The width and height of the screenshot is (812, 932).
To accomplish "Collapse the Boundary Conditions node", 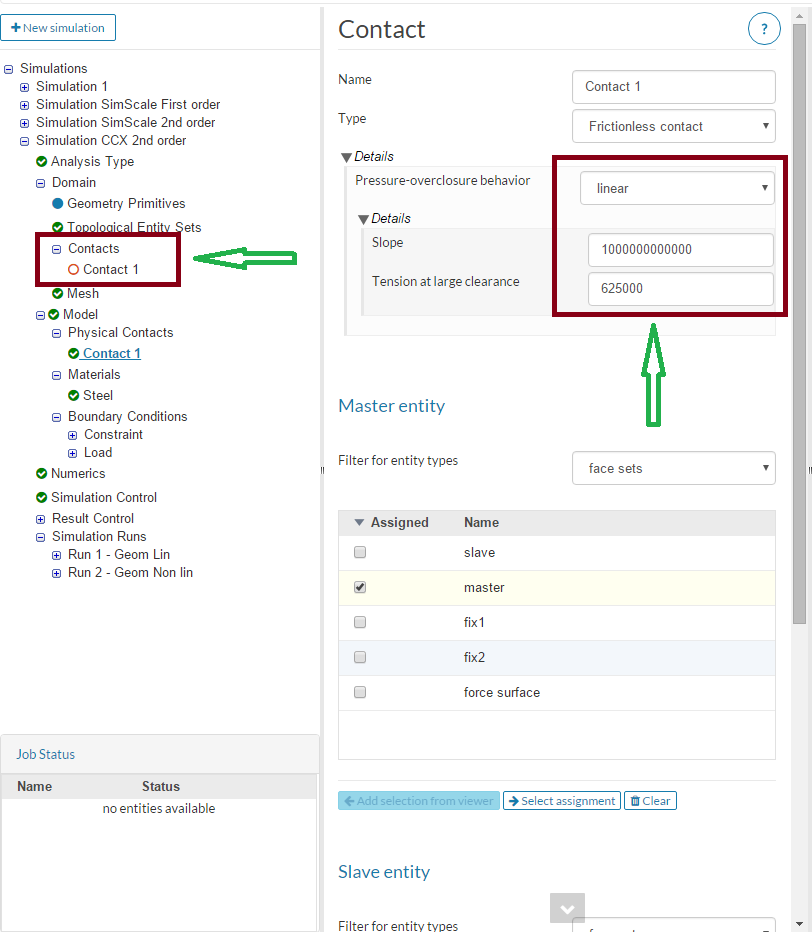I will coord(56,417).
